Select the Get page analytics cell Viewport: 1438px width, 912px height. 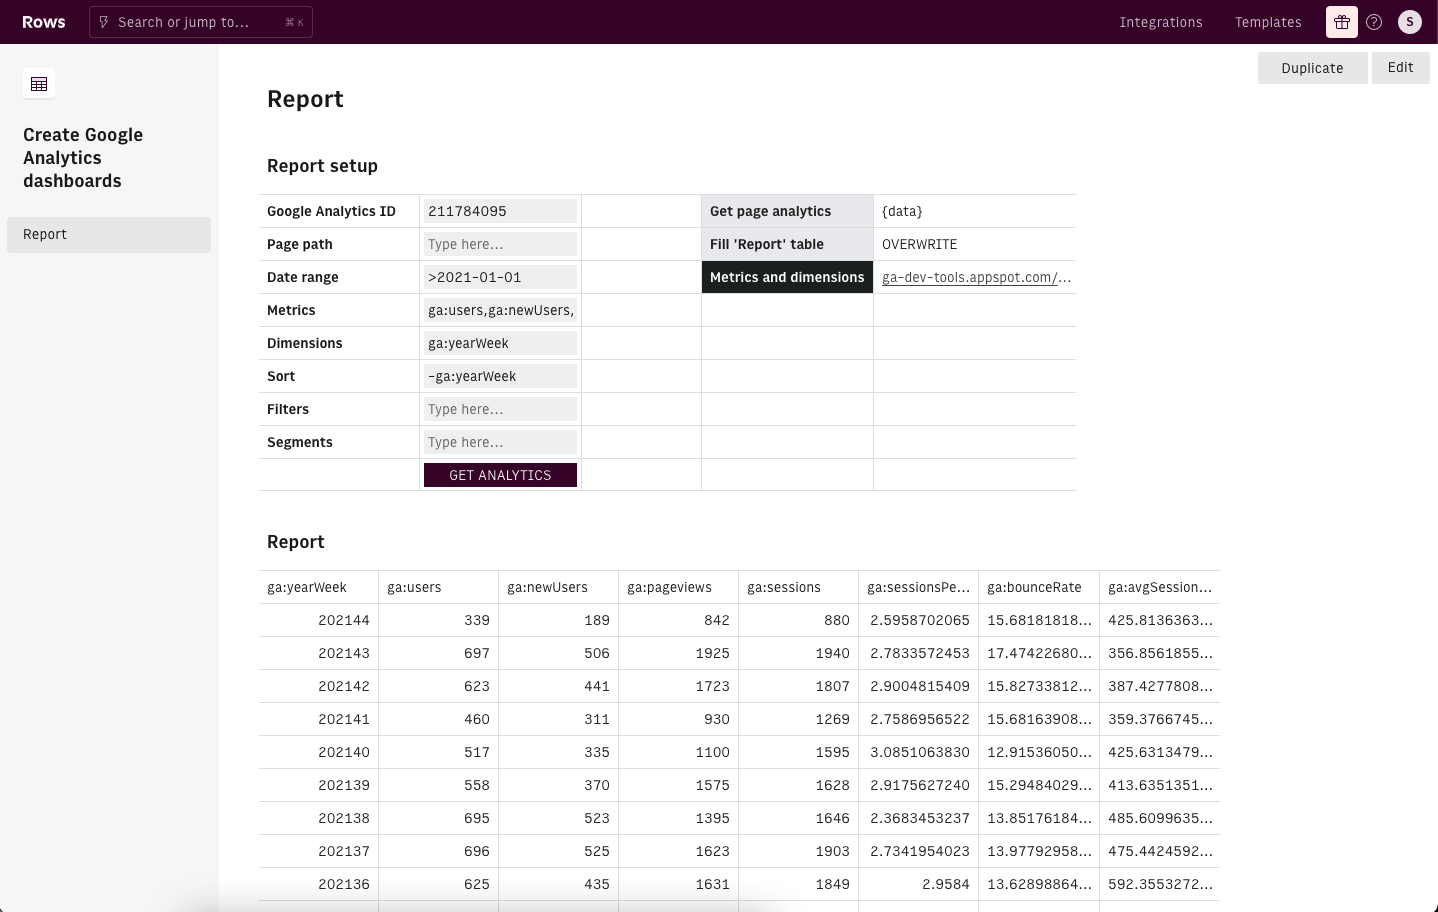click(x=787, y=211)
